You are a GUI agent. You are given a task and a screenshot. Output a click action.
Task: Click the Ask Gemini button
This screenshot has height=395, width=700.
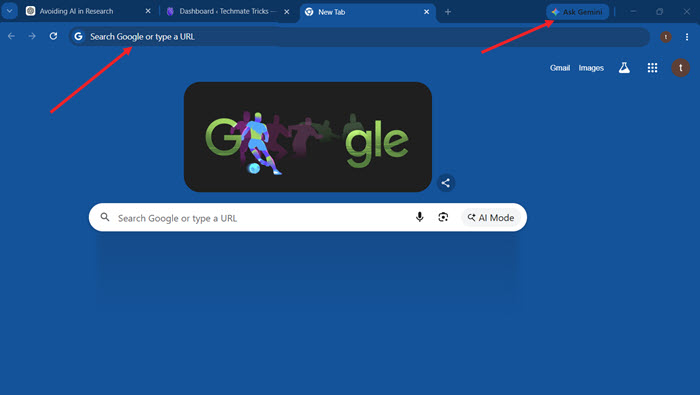(x=577, y=12)
